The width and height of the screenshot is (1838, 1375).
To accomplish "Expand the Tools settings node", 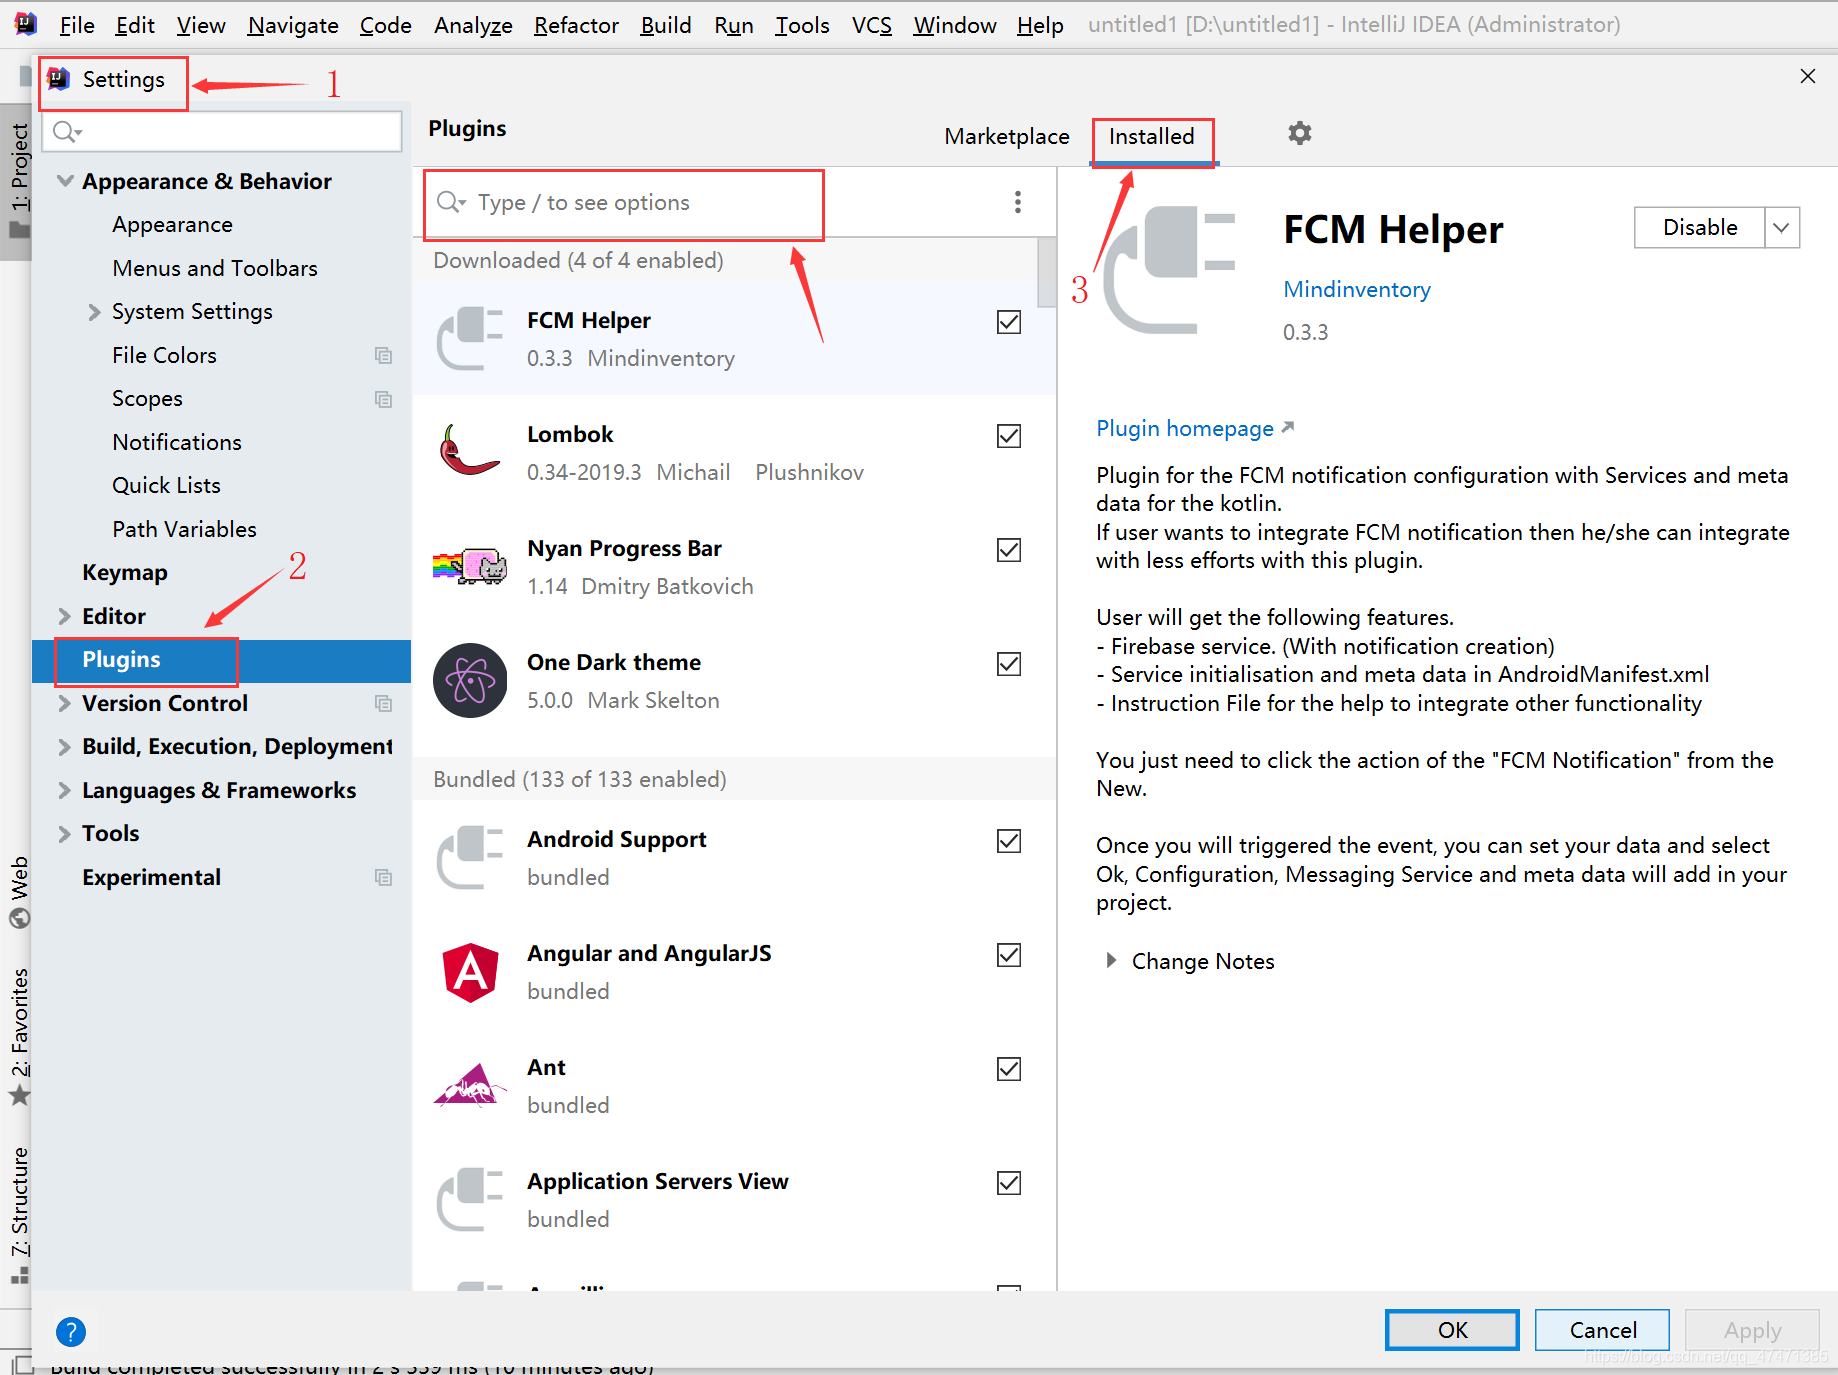I will pos(64,834).
